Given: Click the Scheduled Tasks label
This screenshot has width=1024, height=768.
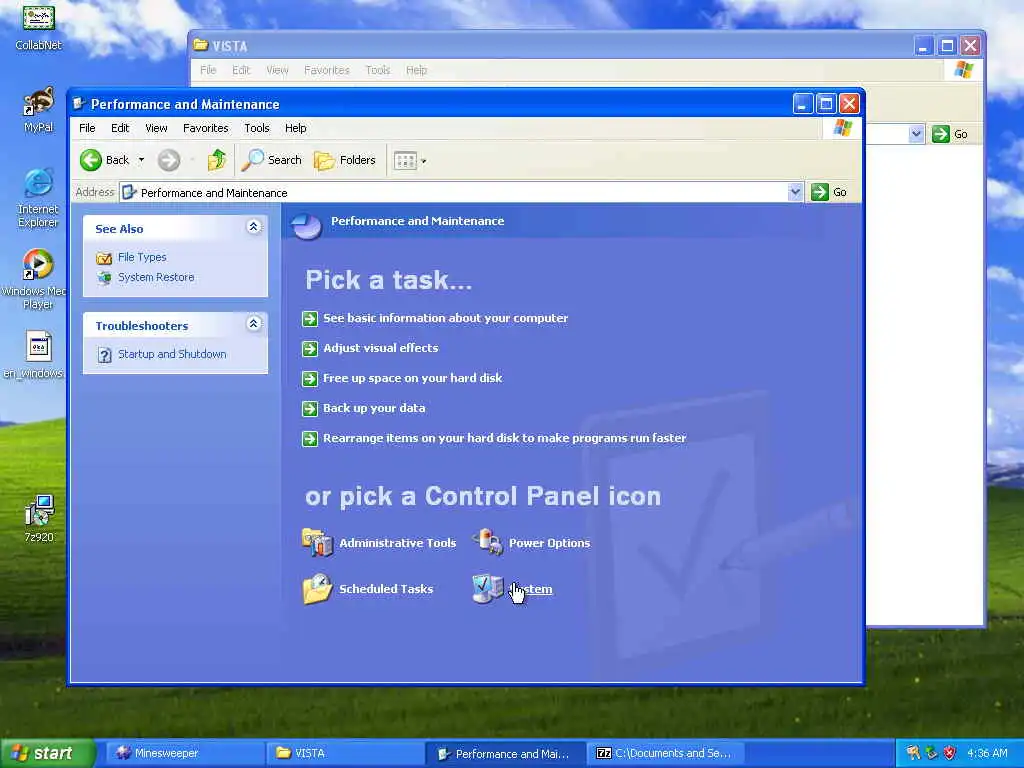Looking at the screenshot, I should pyautogui.click(x=386, y=589).
